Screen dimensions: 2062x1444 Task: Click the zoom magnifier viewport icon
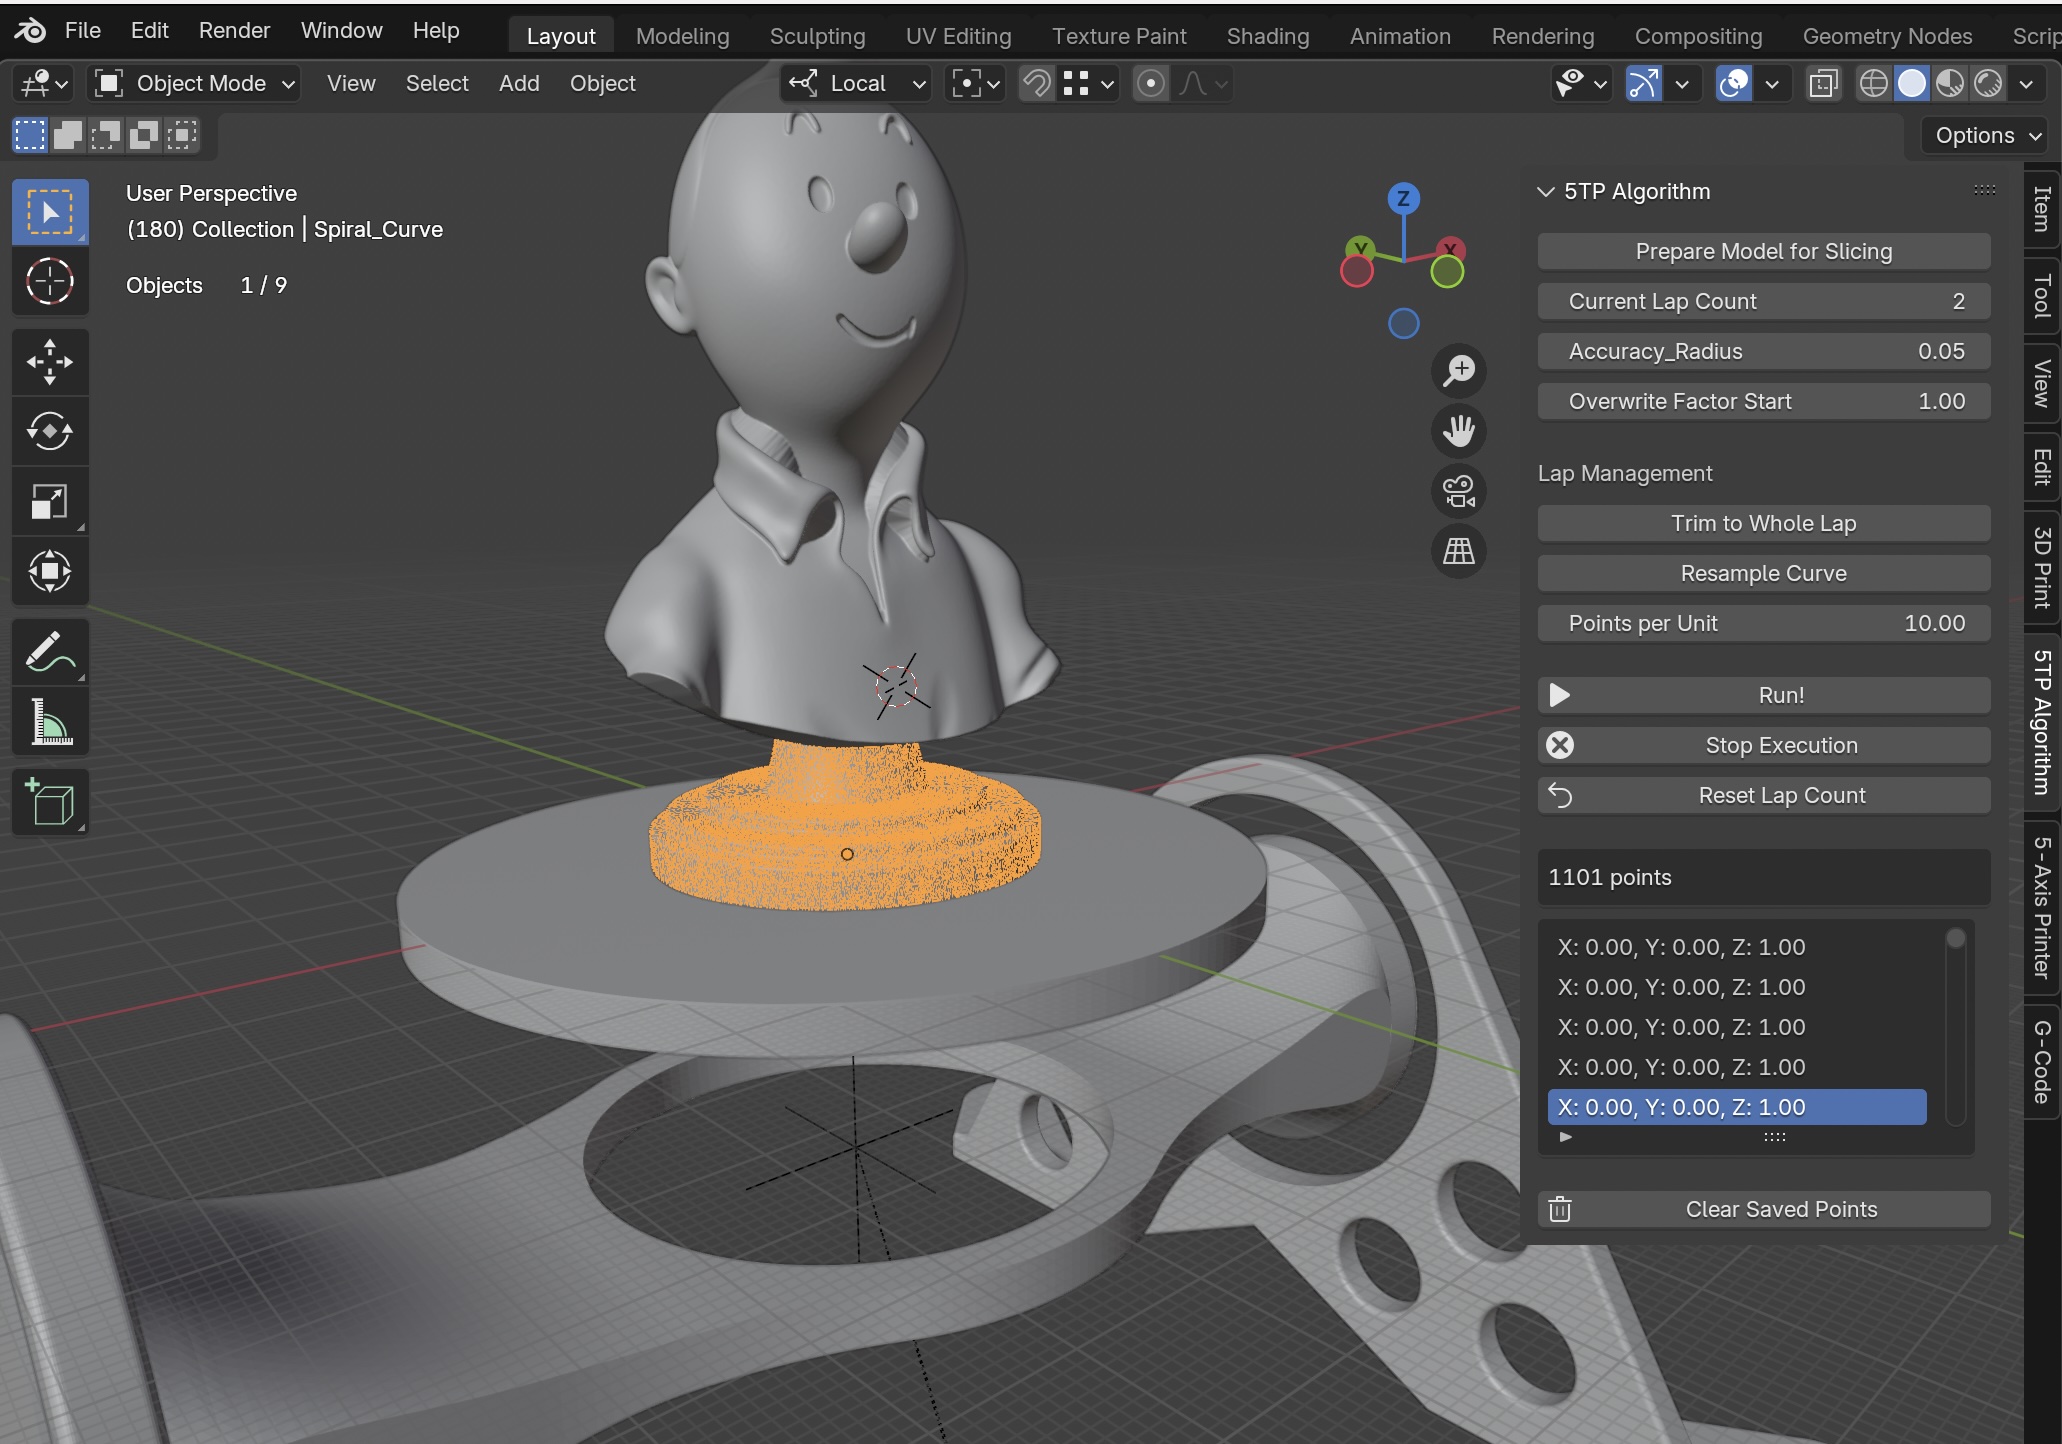click(1459, 371)
